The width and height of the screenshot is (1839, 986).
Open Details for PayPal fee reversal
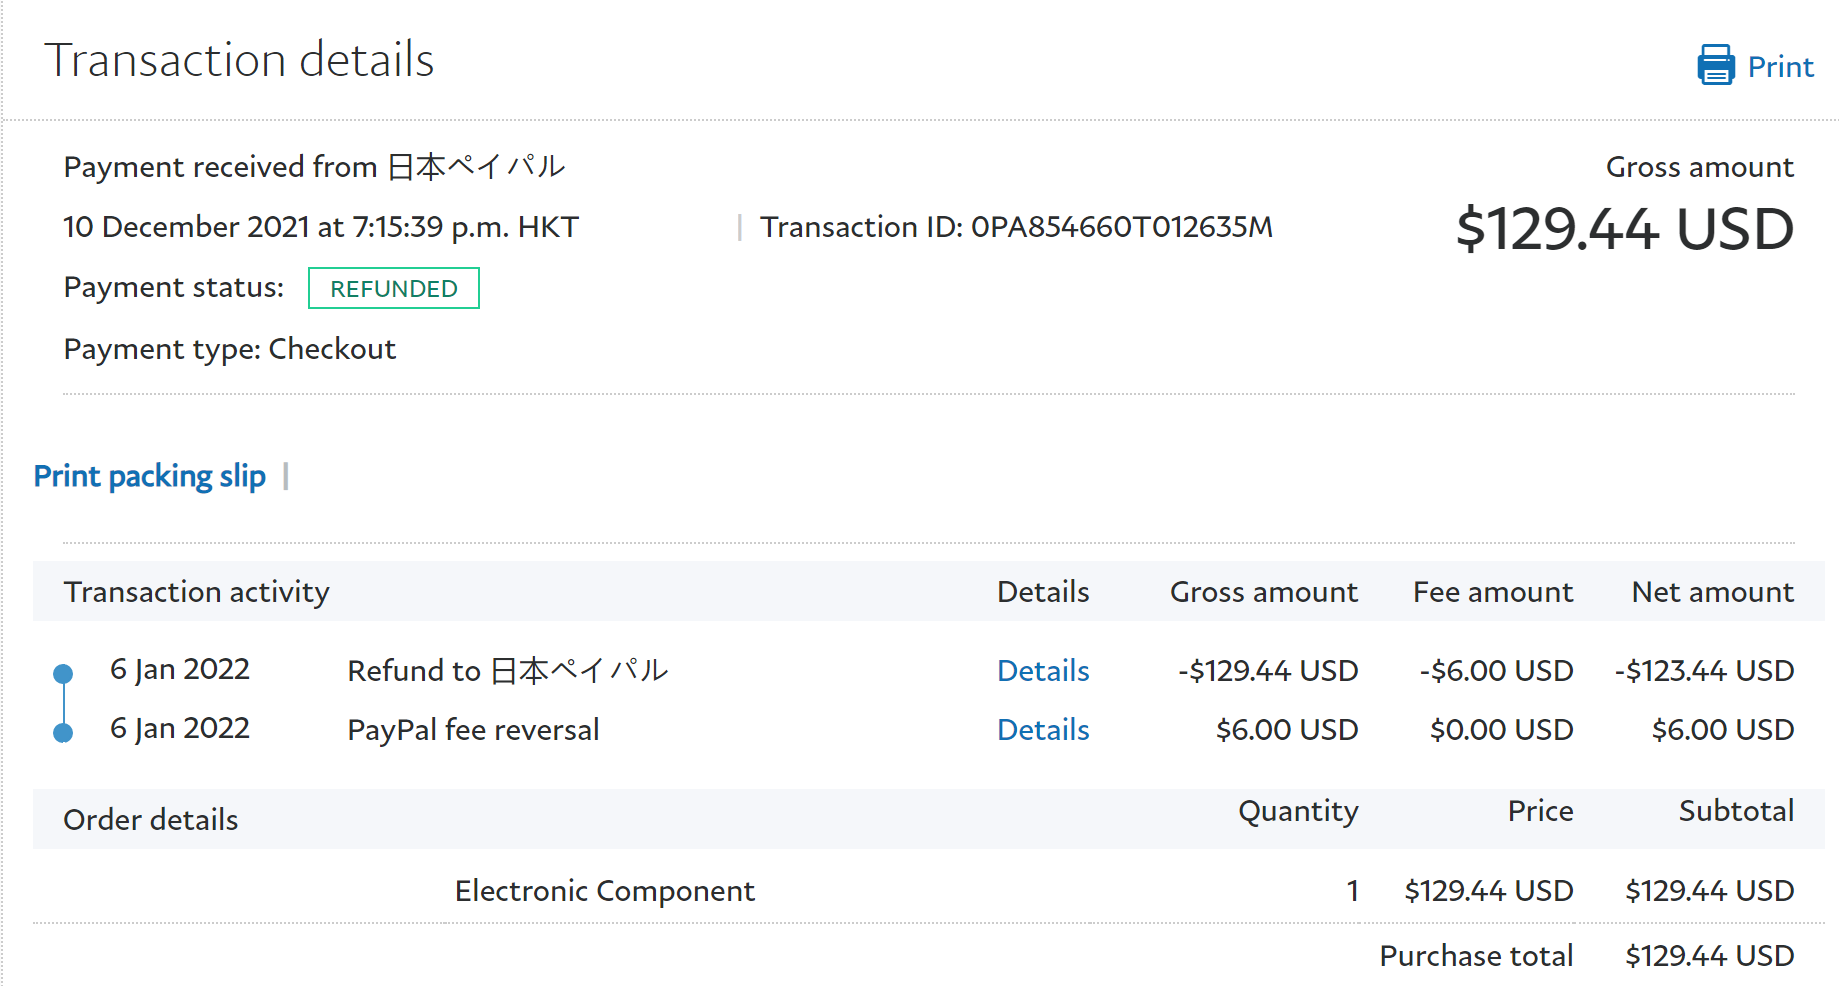(x=1043, y=730)
